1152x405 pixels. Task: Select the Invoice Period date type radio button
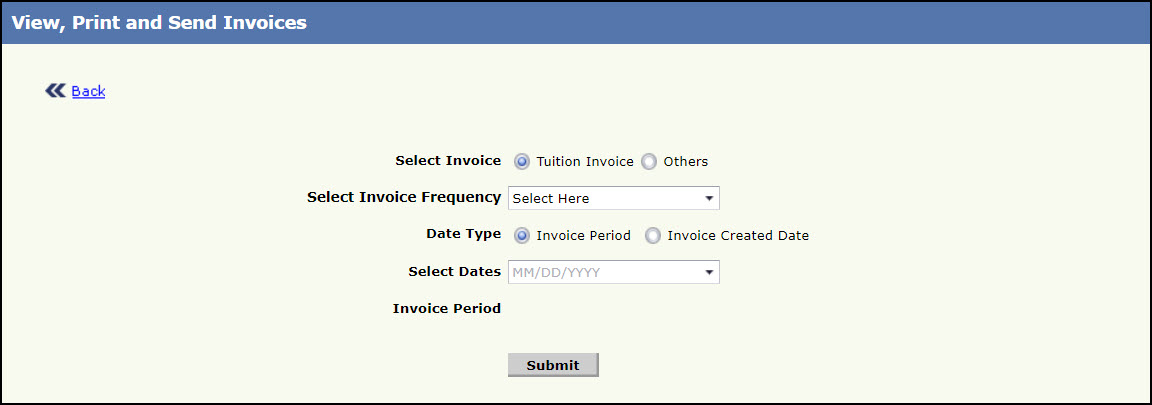(x=522, y=236)
